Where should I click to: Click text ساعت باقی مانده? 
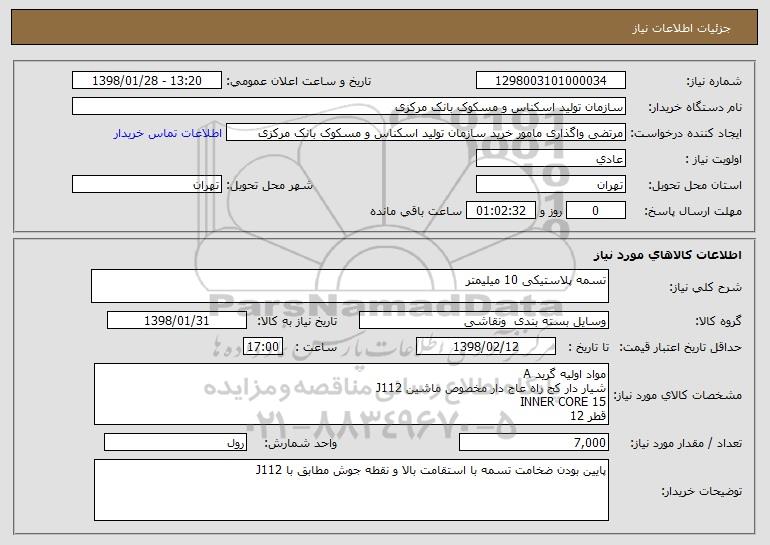(x=416, y=211)
